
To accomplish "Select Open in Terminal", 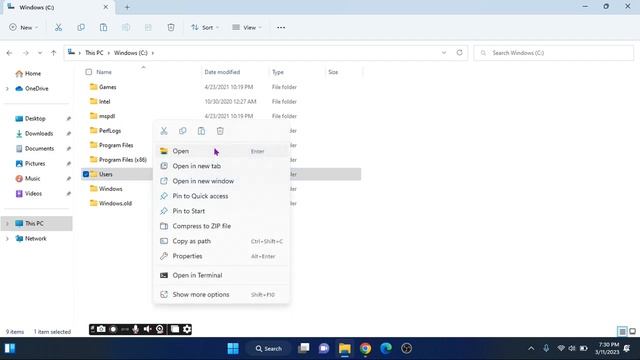I will pyautogui.click(x=221, y=276).
